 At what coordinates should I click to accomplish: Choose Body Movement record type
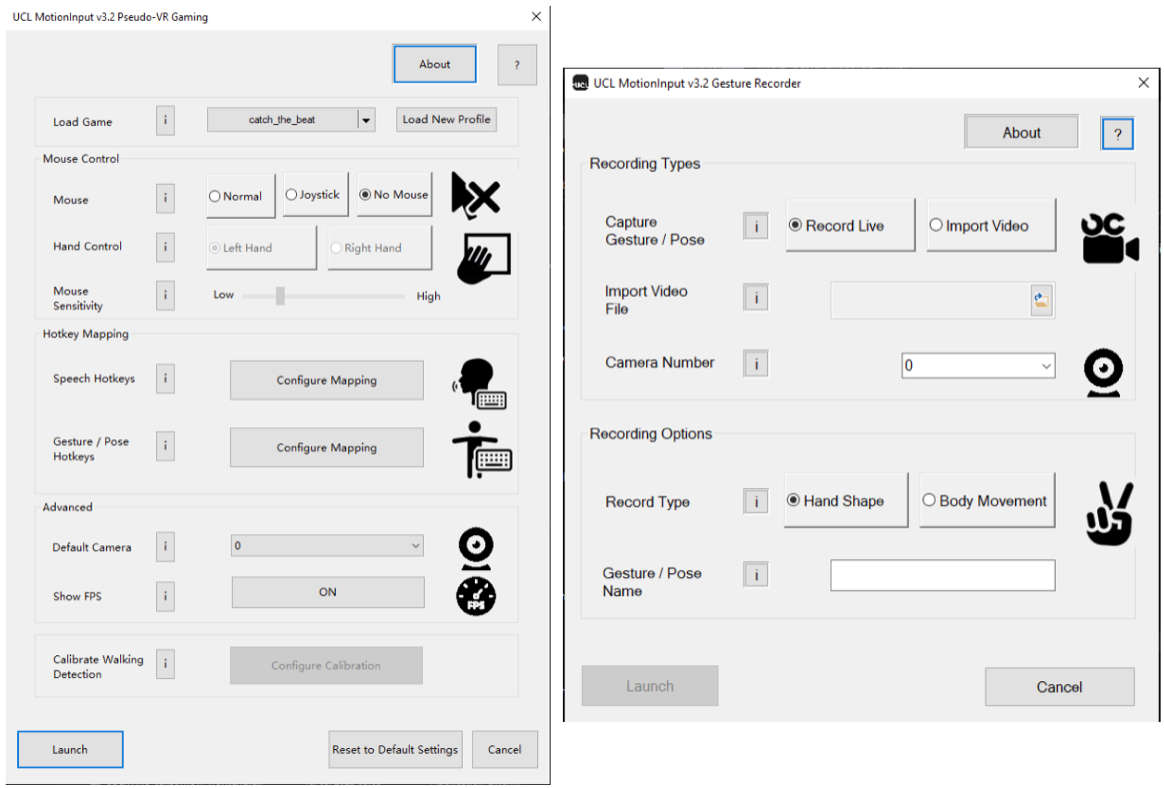coord(985,501)
